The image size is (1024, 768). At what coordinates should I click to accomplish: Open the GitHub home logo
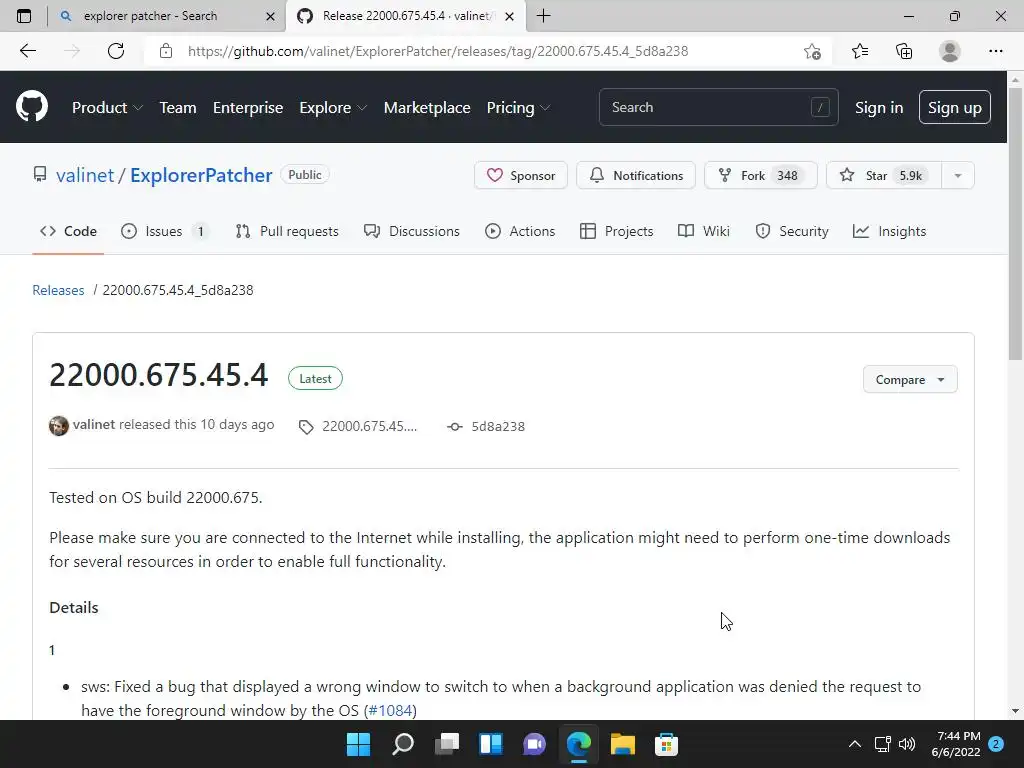(31, 107)
